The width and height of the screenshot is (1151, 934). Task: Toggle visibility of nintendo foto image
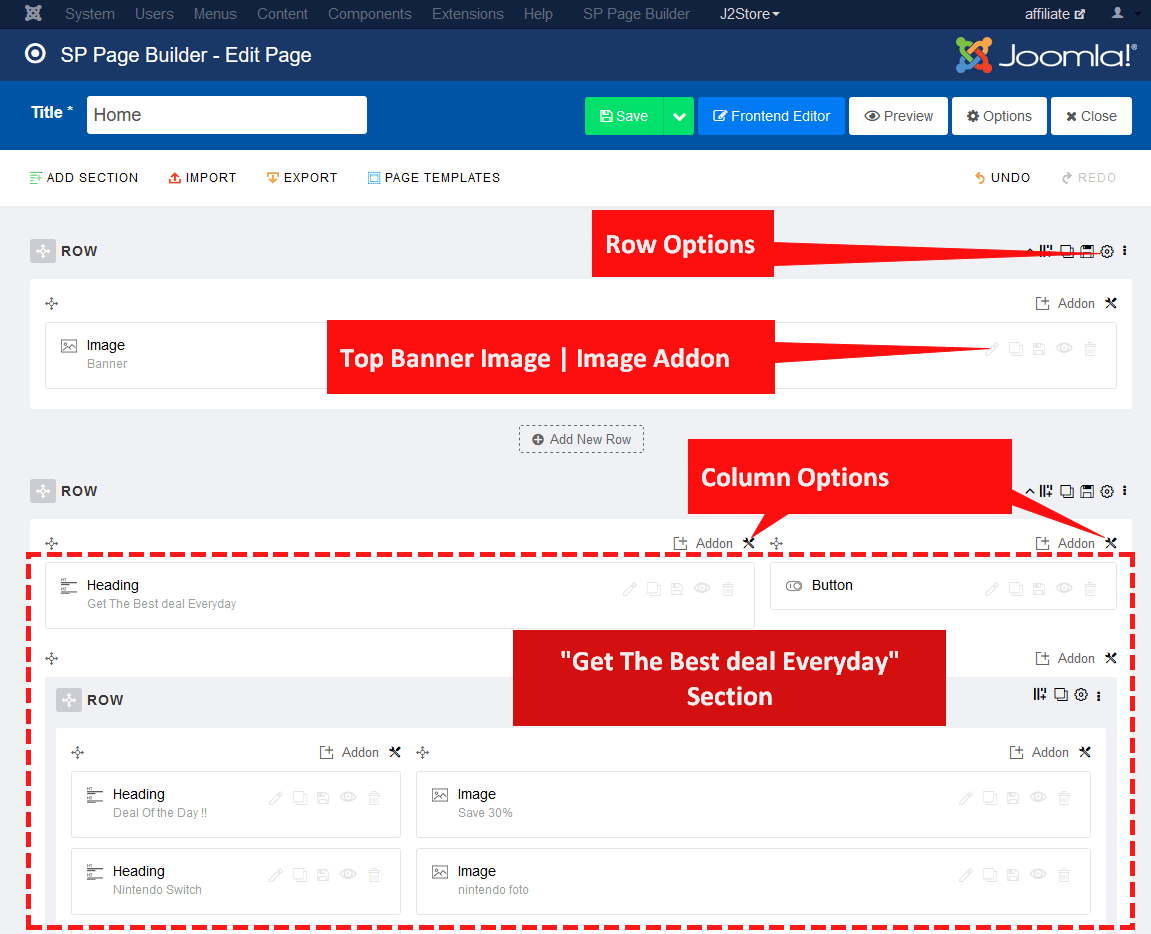tap(1039, 875)
